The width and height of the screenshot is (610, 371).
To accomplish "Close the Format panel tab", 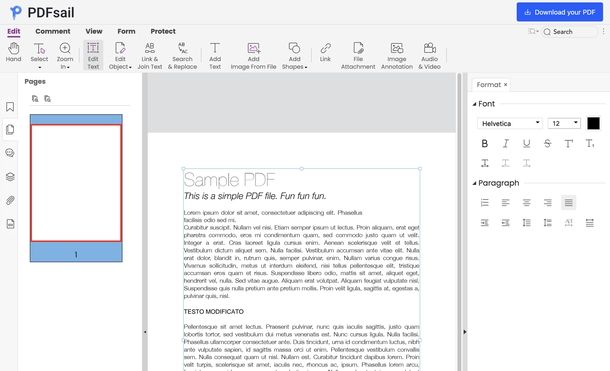I will [505, 84].
